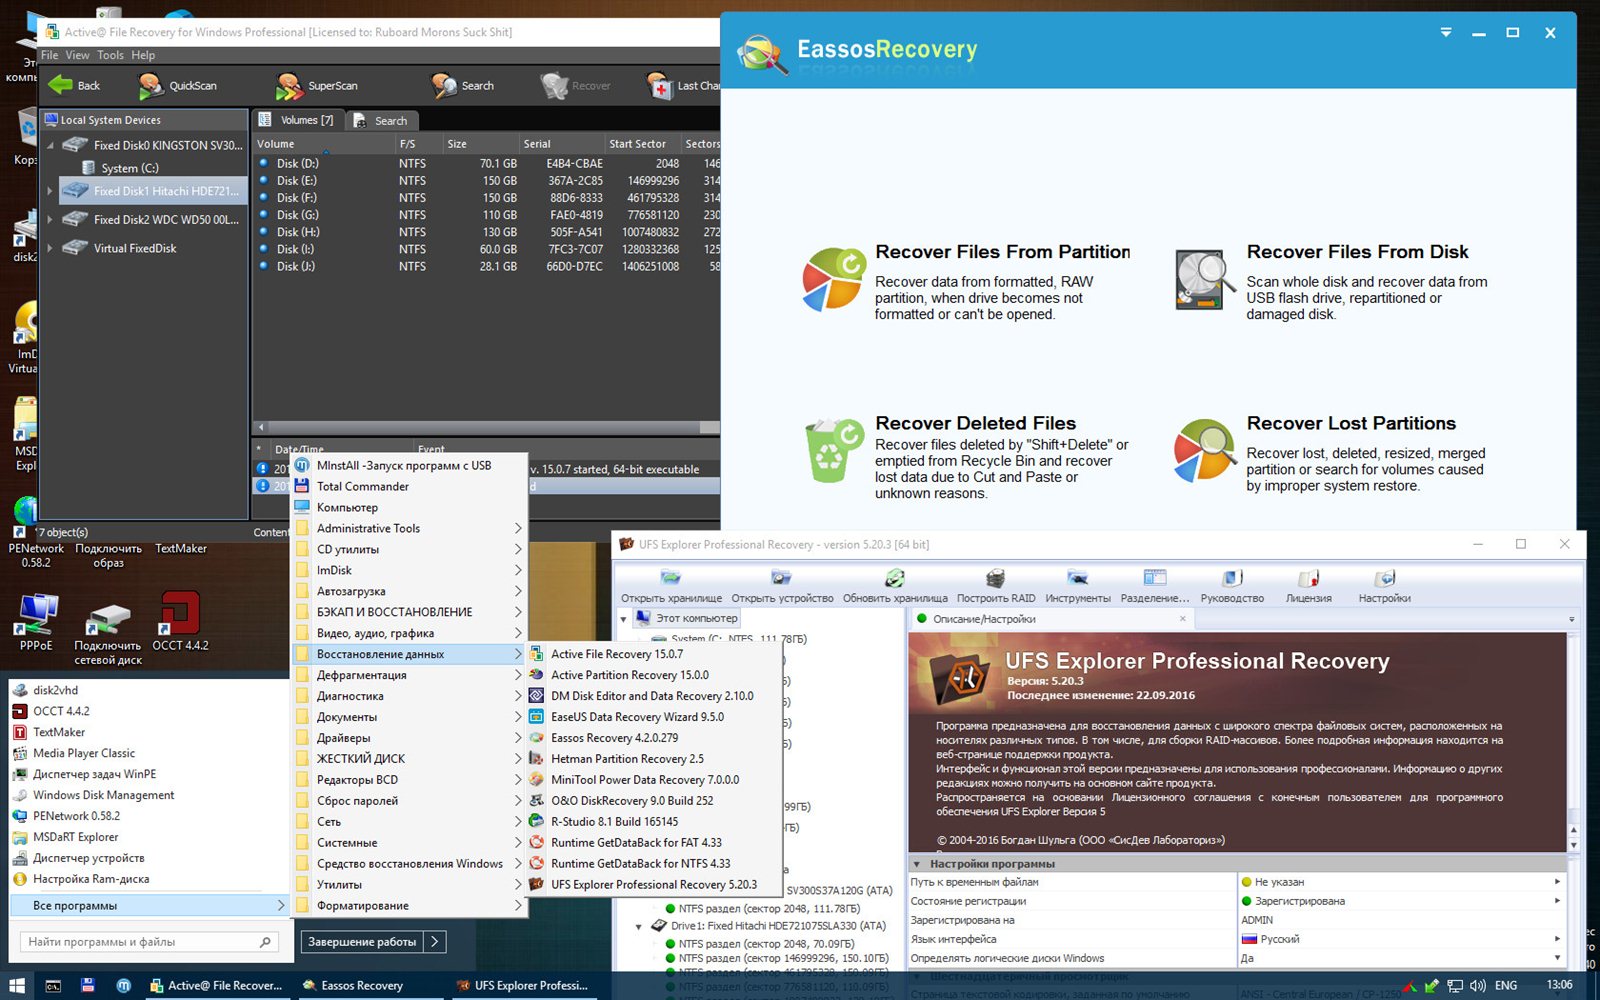Click the ENG language indicator in the tray
The width and height of the screenshot is (1600, 1000).
[1506, 985]
